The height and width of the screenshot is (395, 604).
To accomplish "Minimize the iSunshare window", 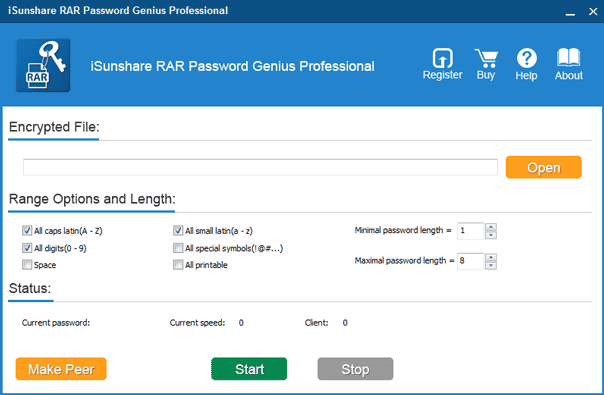I will point(570,12).
